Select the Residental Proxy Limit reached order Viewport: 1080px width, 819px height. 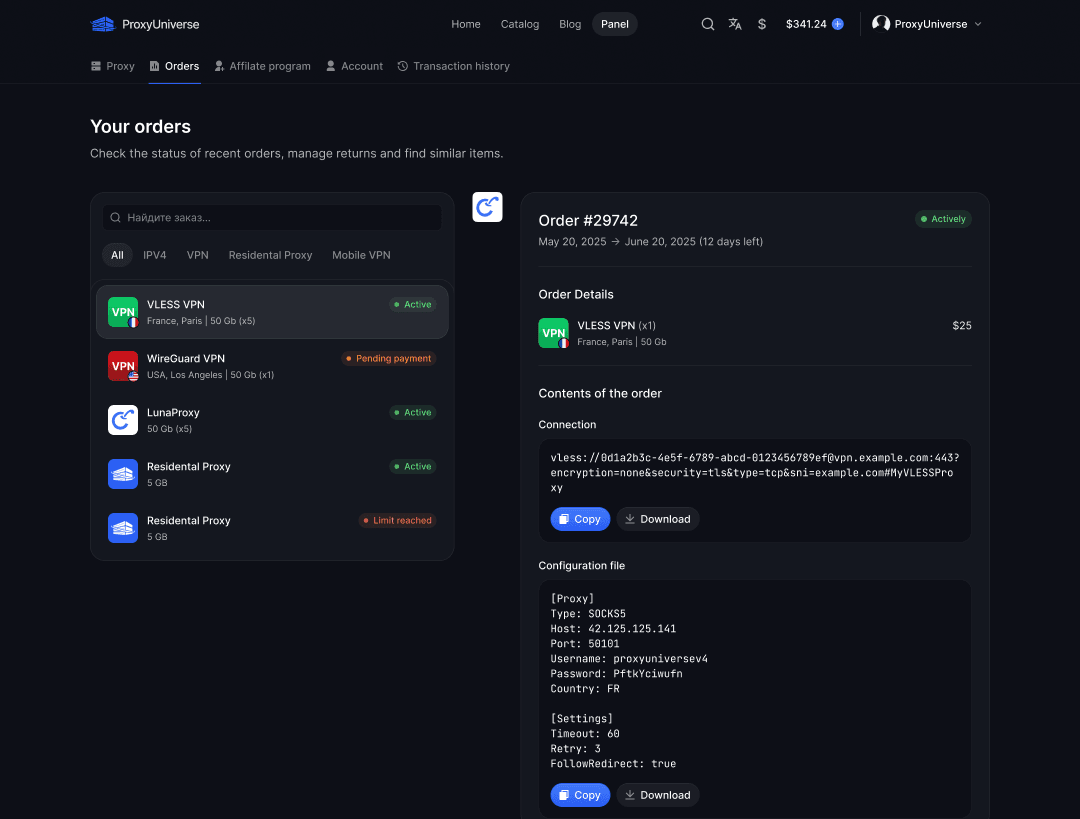(272, 528)
